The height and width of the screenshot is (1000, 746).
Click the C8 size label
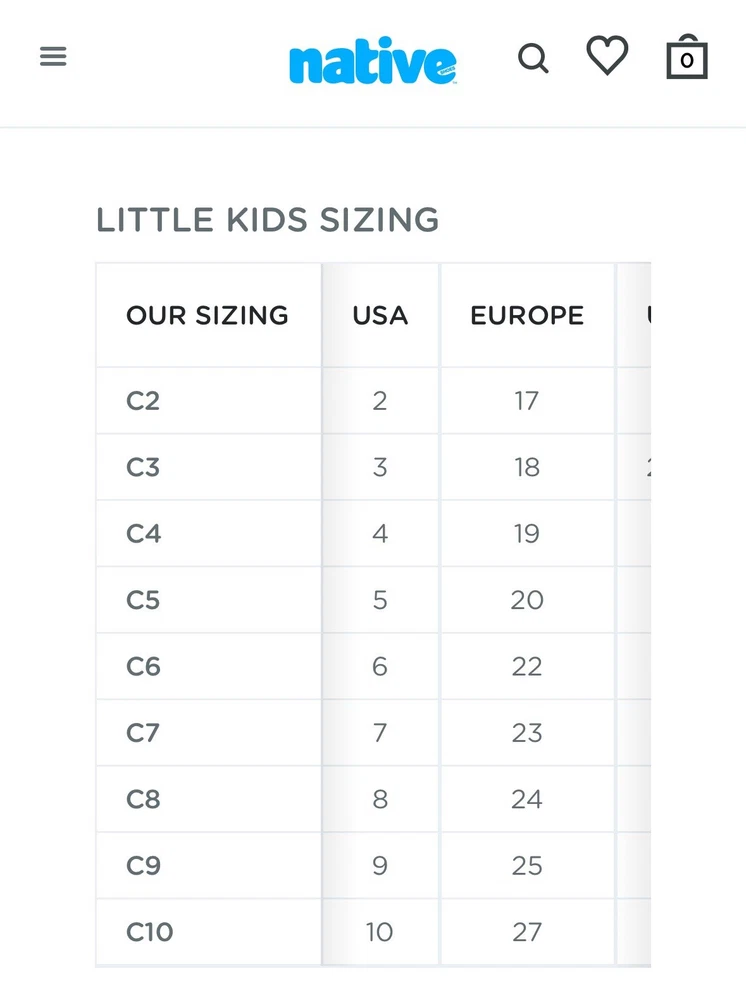pyautogui.click(x=143, y=800)
